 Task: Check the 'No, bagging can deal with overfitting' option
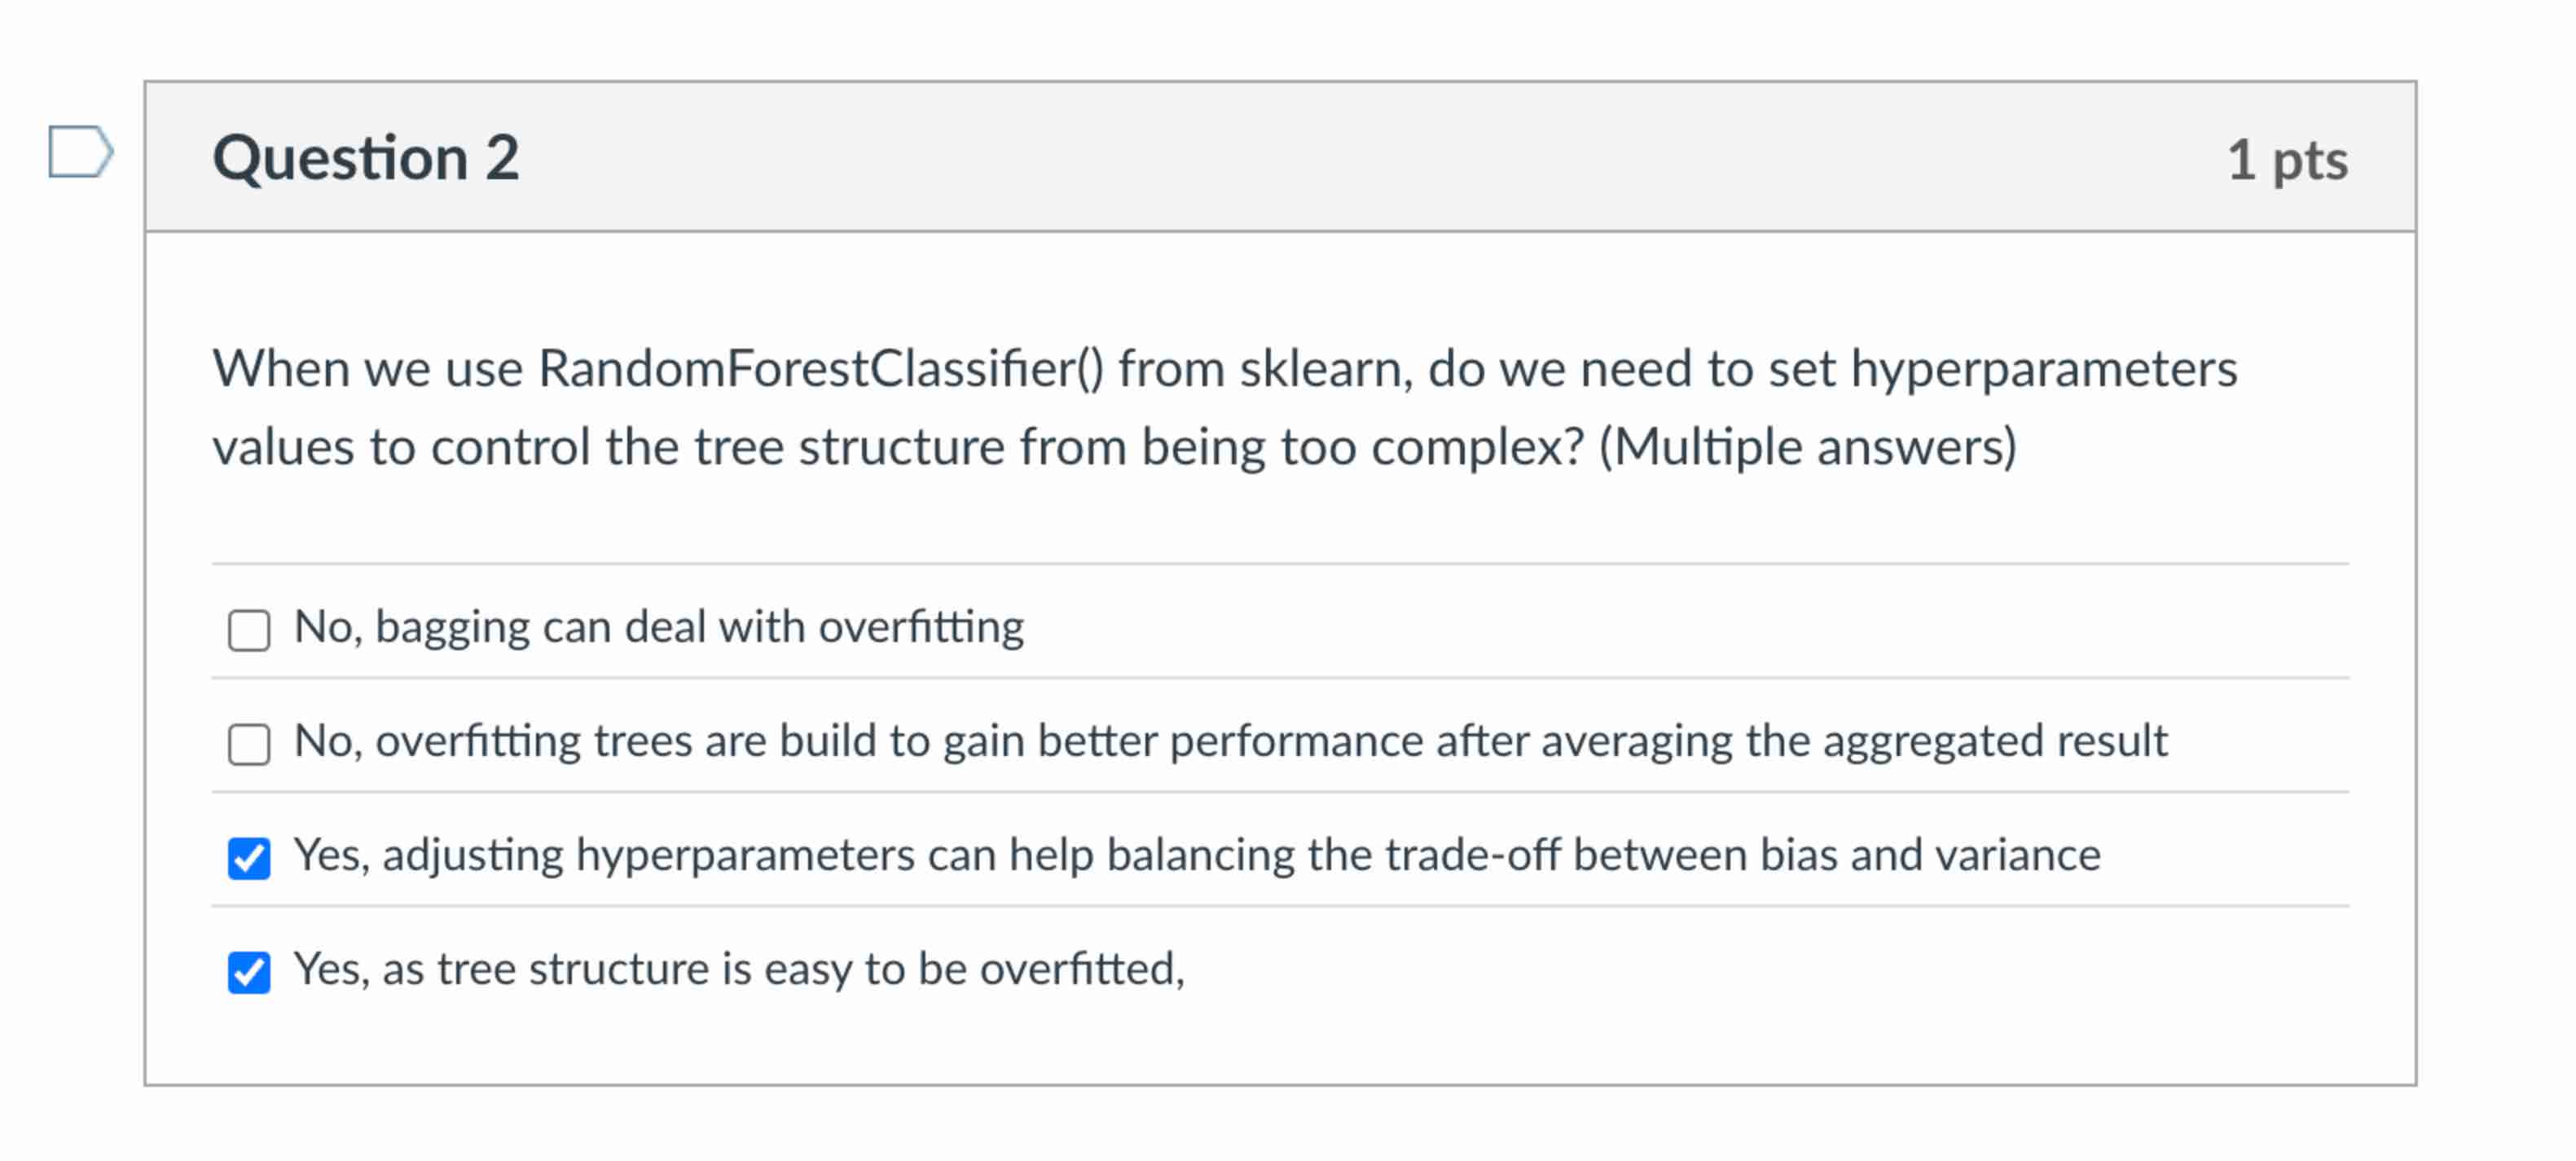[248, 629]
